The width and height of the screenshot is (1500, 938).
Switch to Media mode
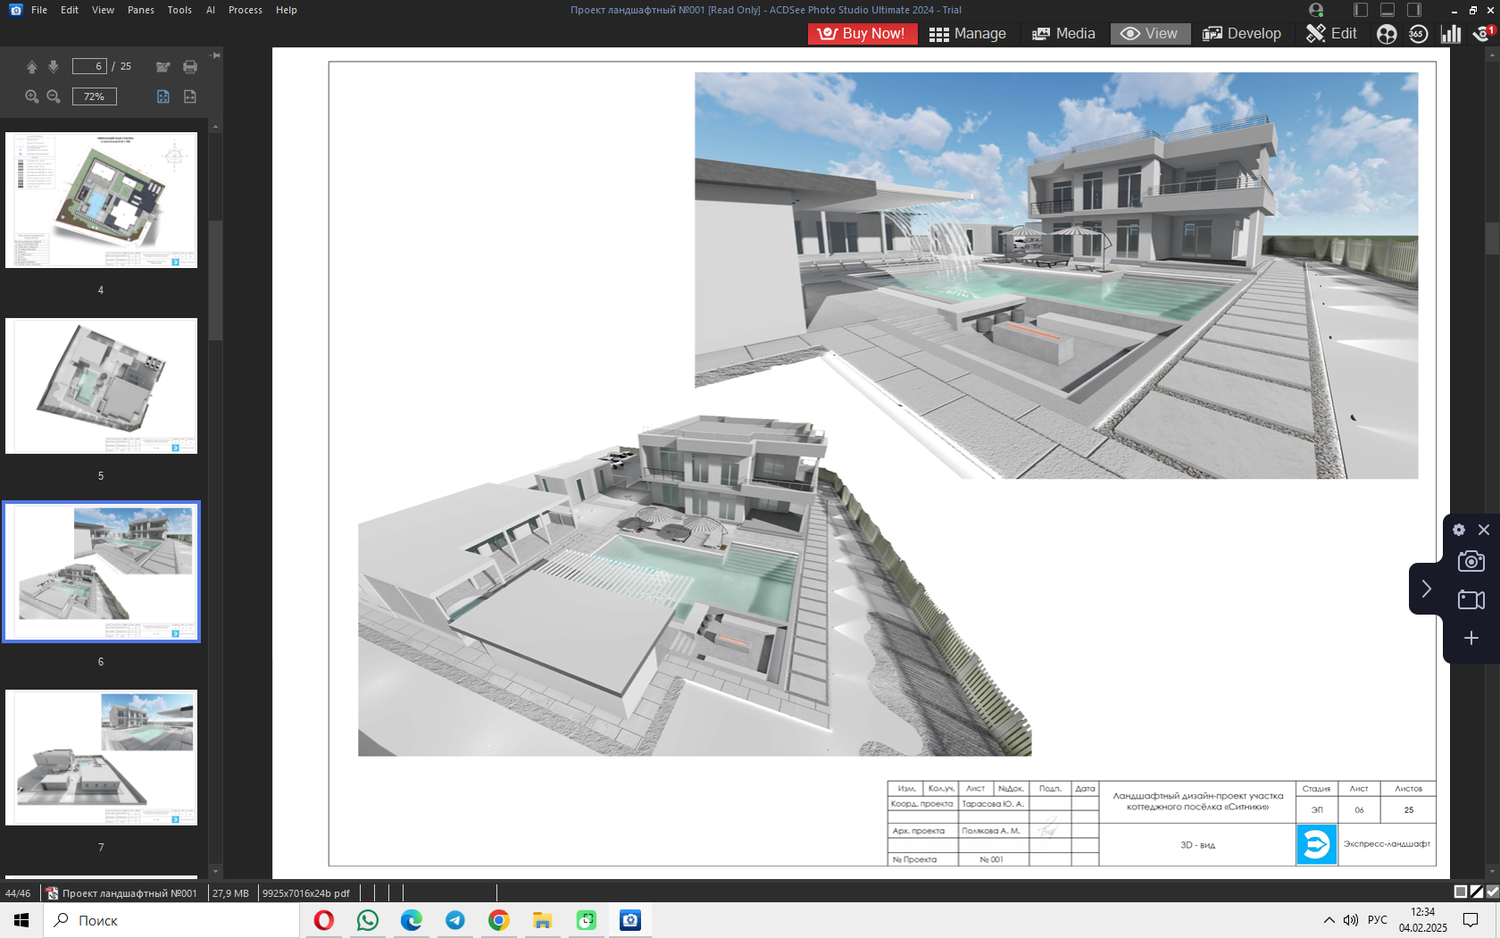1064,33
